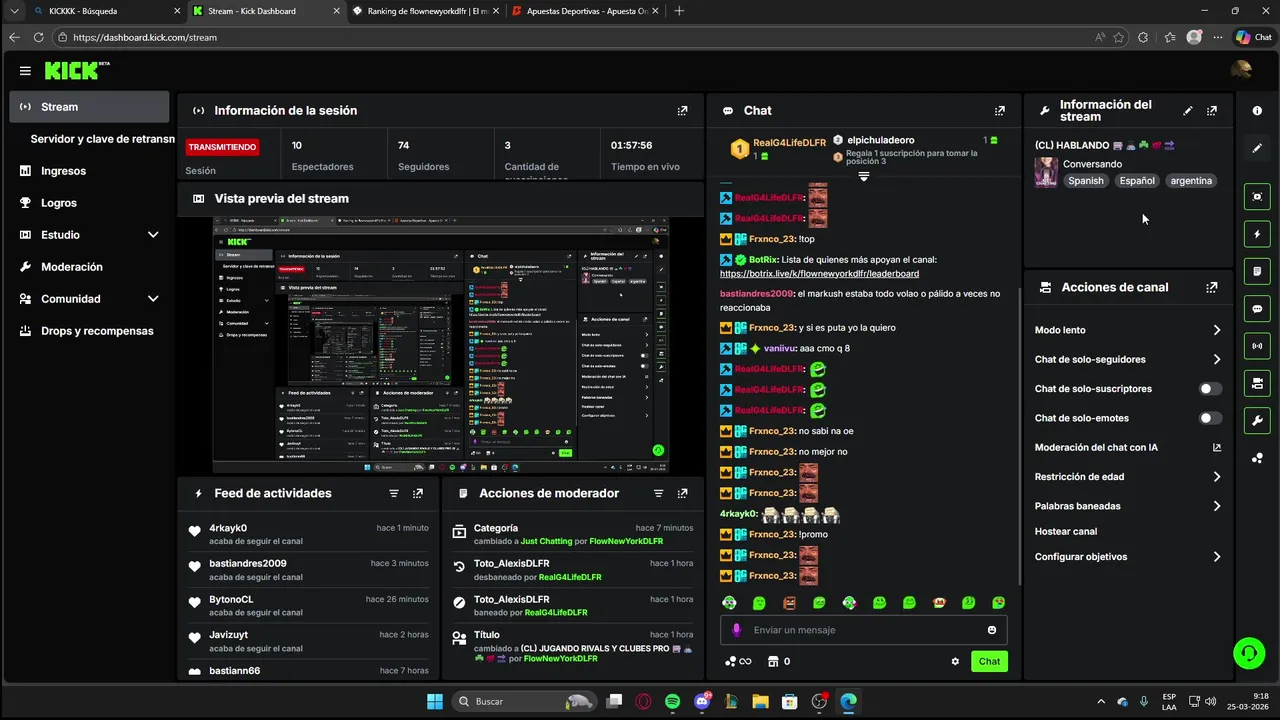Collapse the chat leaderboard arrow
The width and height of the screenshot is (1280, 720).
pos(864,176)
